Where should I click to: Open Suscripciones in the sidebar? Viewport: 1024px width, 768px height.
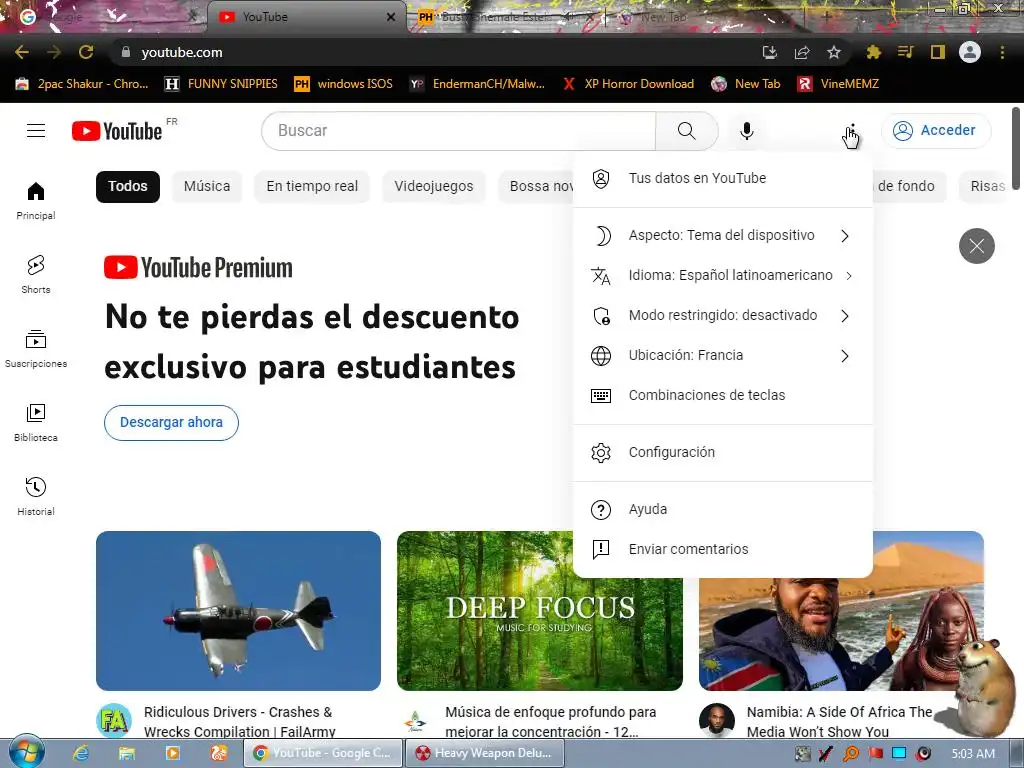[36, 349]
